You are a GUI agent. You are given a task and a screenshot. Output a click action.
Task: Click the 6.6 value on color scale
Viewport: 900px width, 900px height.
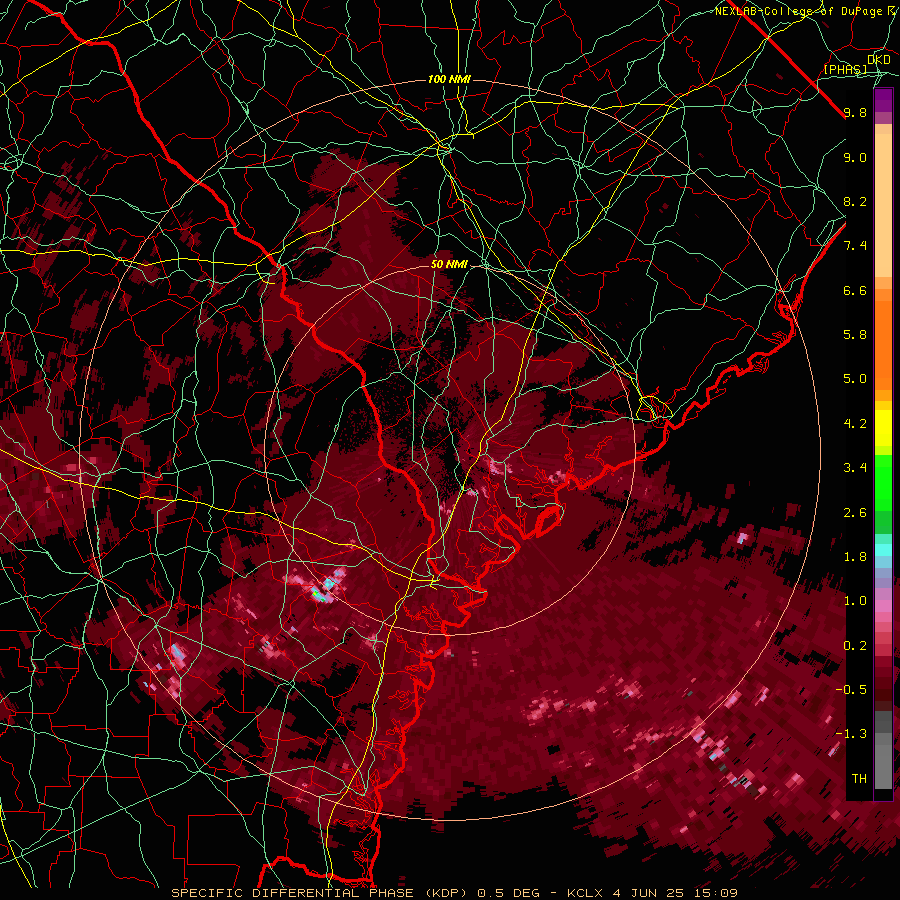[x=855, y=290]
